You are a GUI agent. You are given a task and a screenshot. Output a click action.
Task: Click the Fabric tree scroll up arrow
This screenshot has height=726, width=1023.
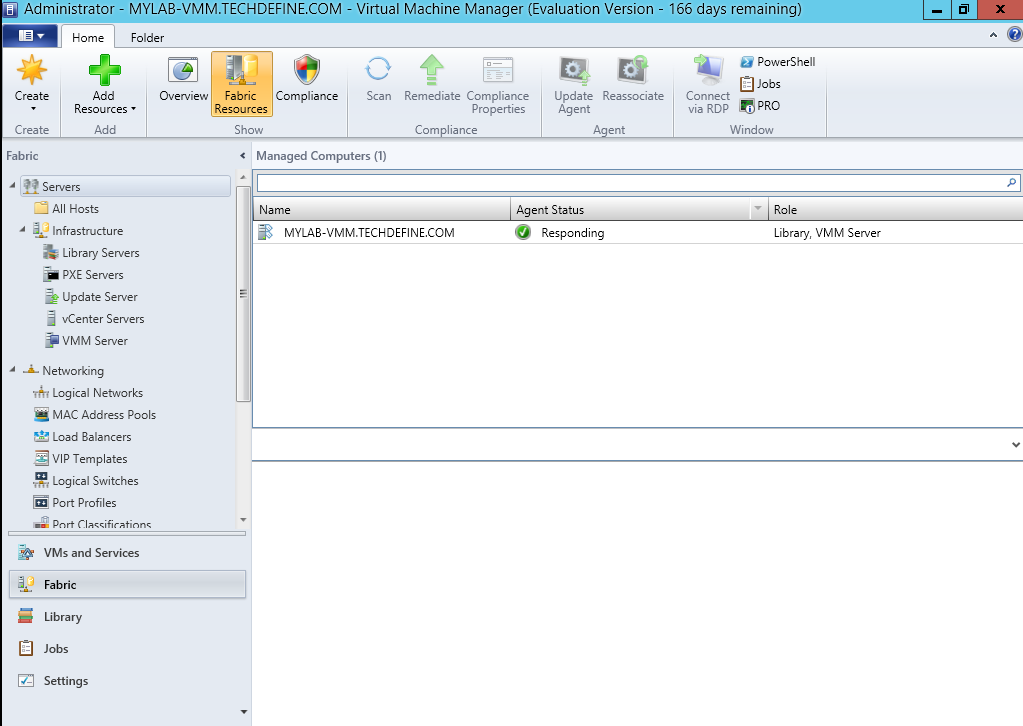(x=243, y=177)
